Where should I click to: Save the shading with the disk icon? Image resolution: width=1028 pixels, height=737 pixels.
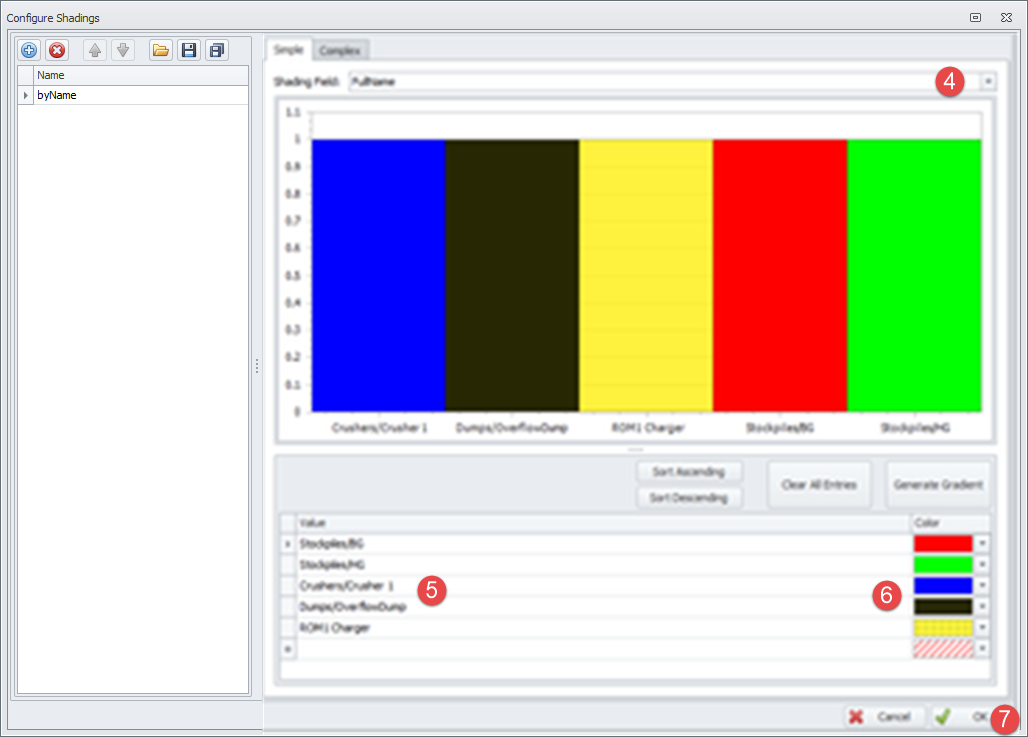189,49
